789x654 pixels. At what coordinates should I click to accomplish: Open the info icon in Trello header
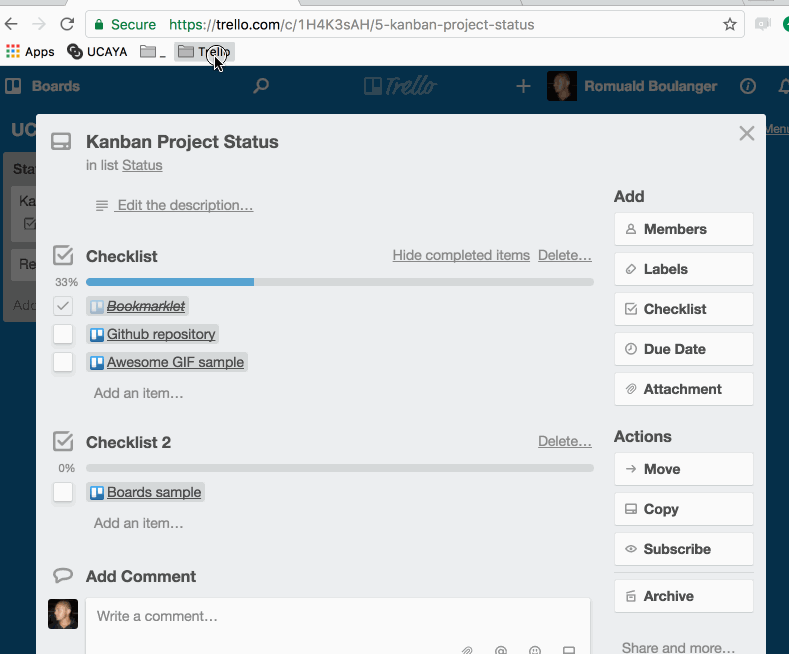click(x=747, y=86)
